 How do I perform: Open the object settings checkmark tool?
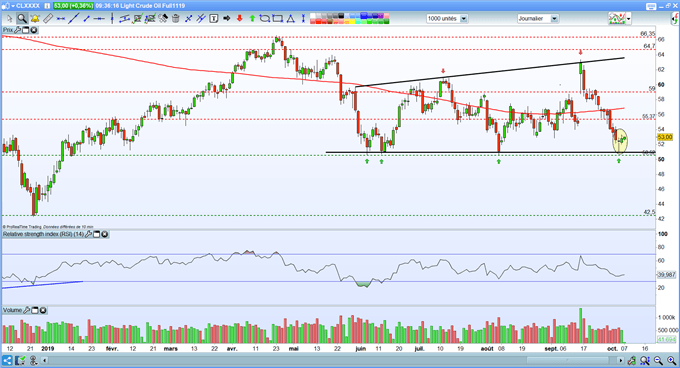pyautogui.click(x=137, y=19)
